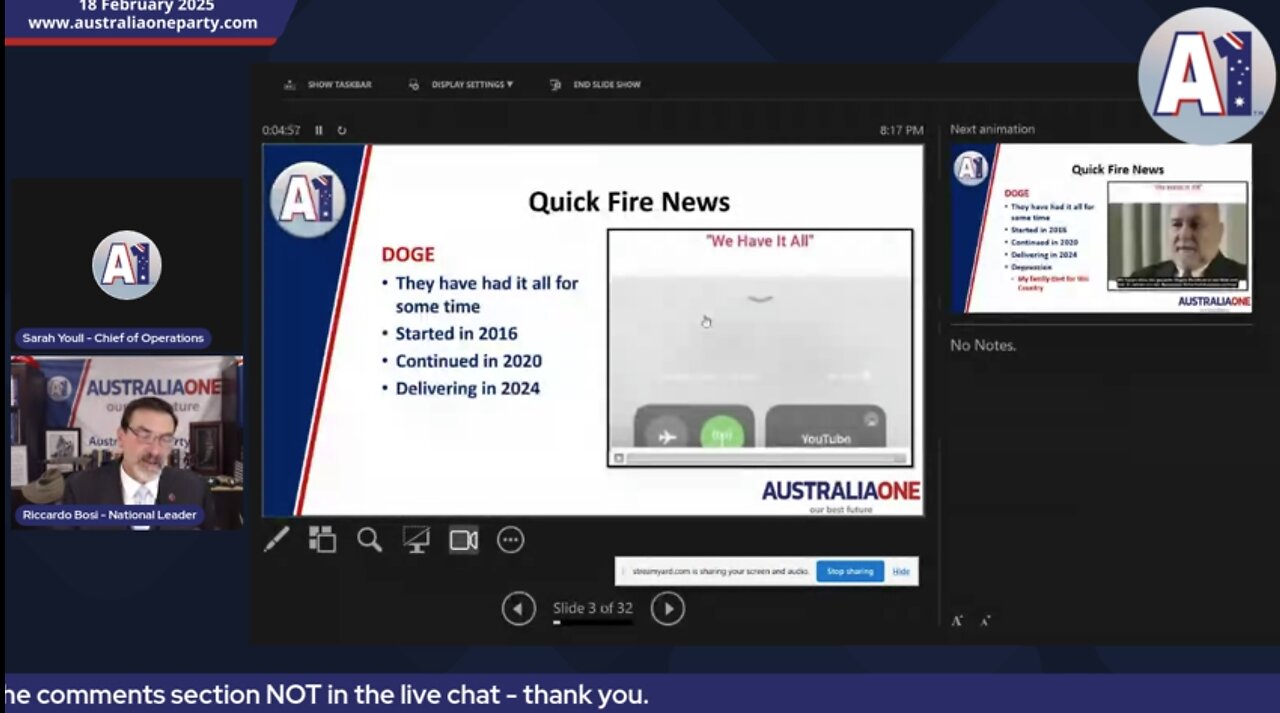Click the A1 logo on the current slide

coord(308,198)
